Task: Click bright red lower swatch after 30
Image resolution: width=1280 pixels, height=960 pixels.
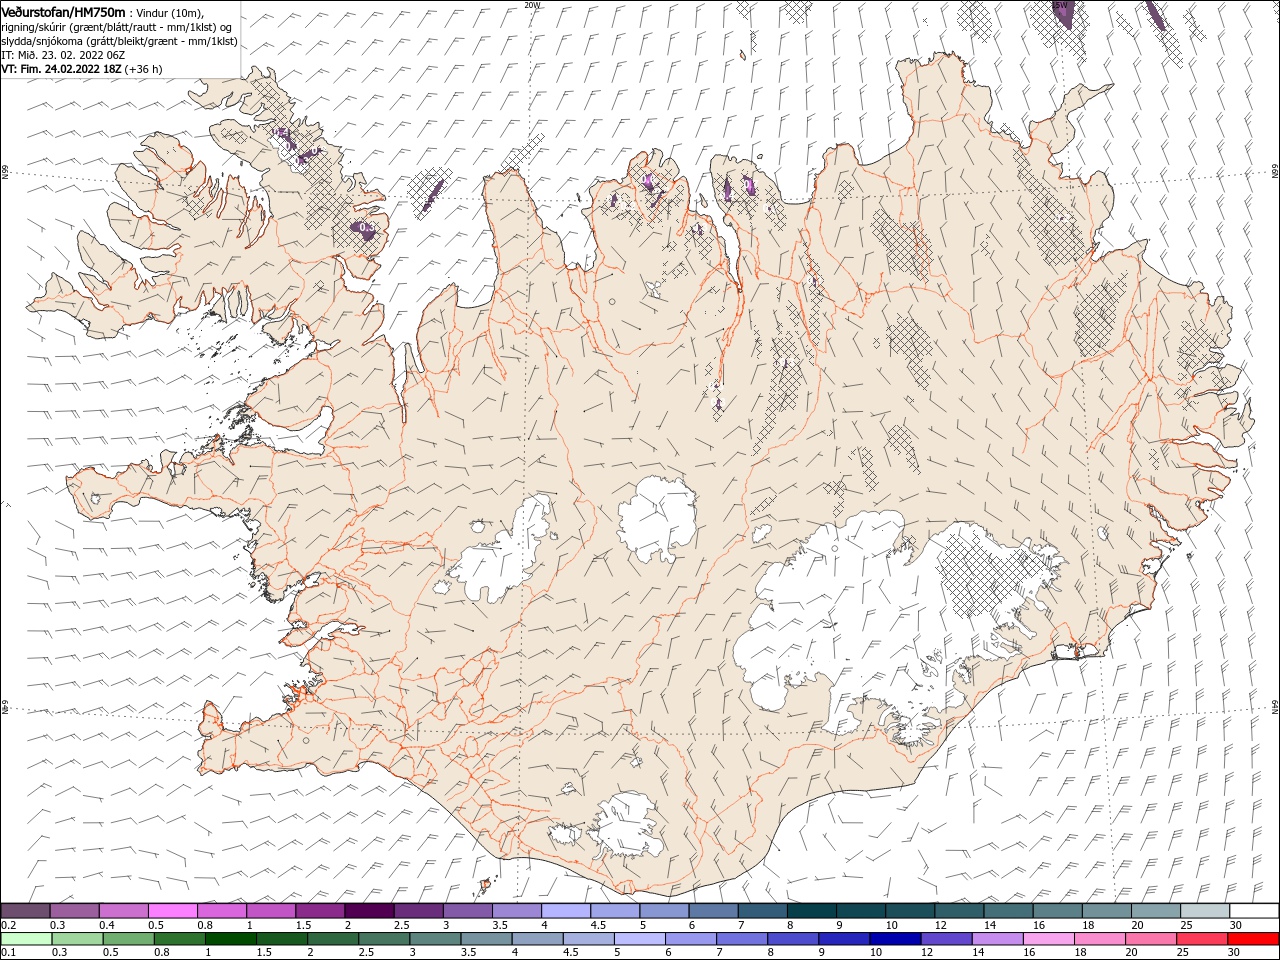Action: pyautogui.click(x=1252, y=939)
